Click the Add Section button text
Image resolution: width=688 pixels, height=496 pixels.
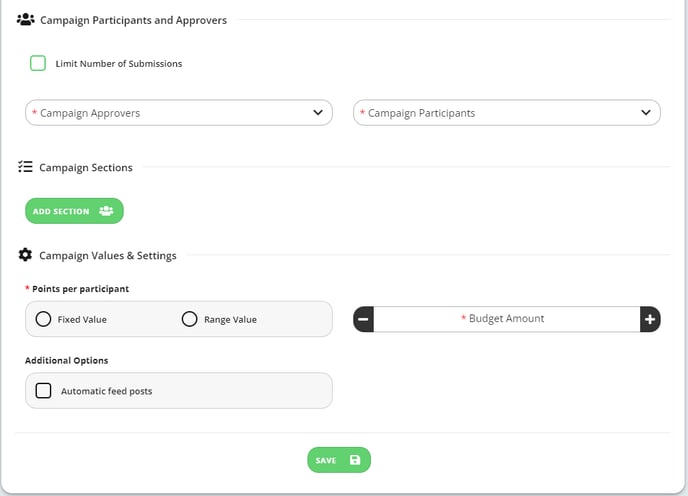click(61, 212)
